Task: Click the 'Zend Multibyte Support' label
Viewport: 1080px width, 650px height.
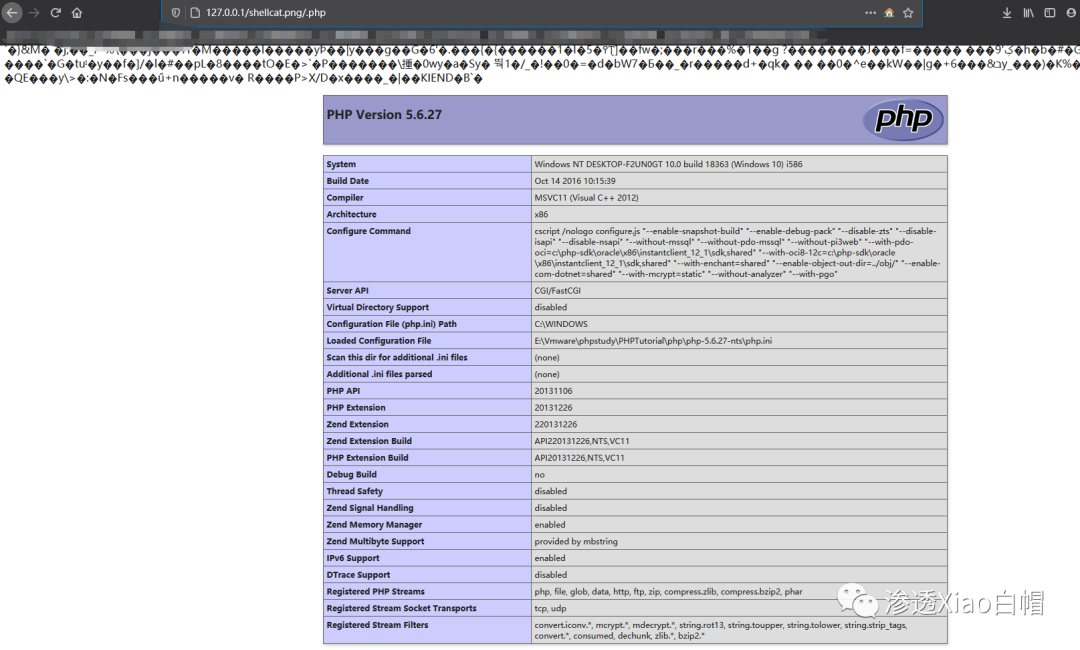Action: tap(375, 541)
